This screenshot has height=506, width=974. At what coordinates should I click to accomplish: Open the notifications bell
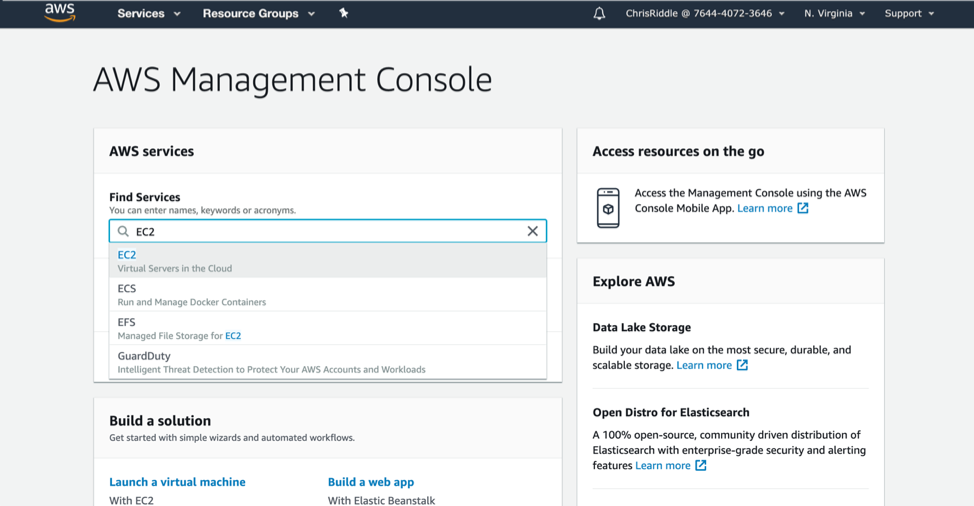[599, 14]
